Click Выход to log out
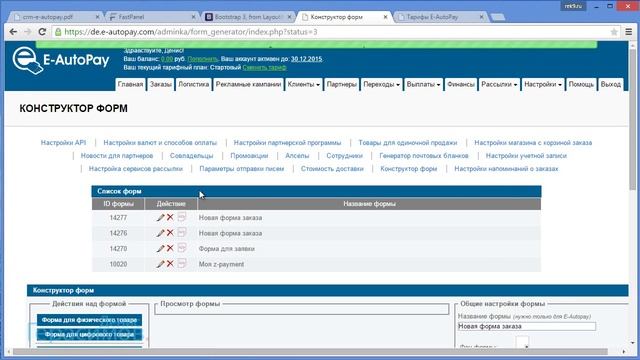This screenshot has height=360, width=640. click(x=611, y=84)
